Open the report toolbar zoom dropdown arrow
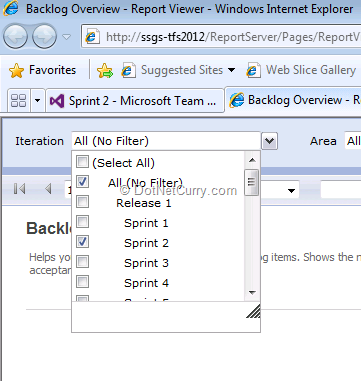This screenshot has height=381, width=361. point(291,191)
